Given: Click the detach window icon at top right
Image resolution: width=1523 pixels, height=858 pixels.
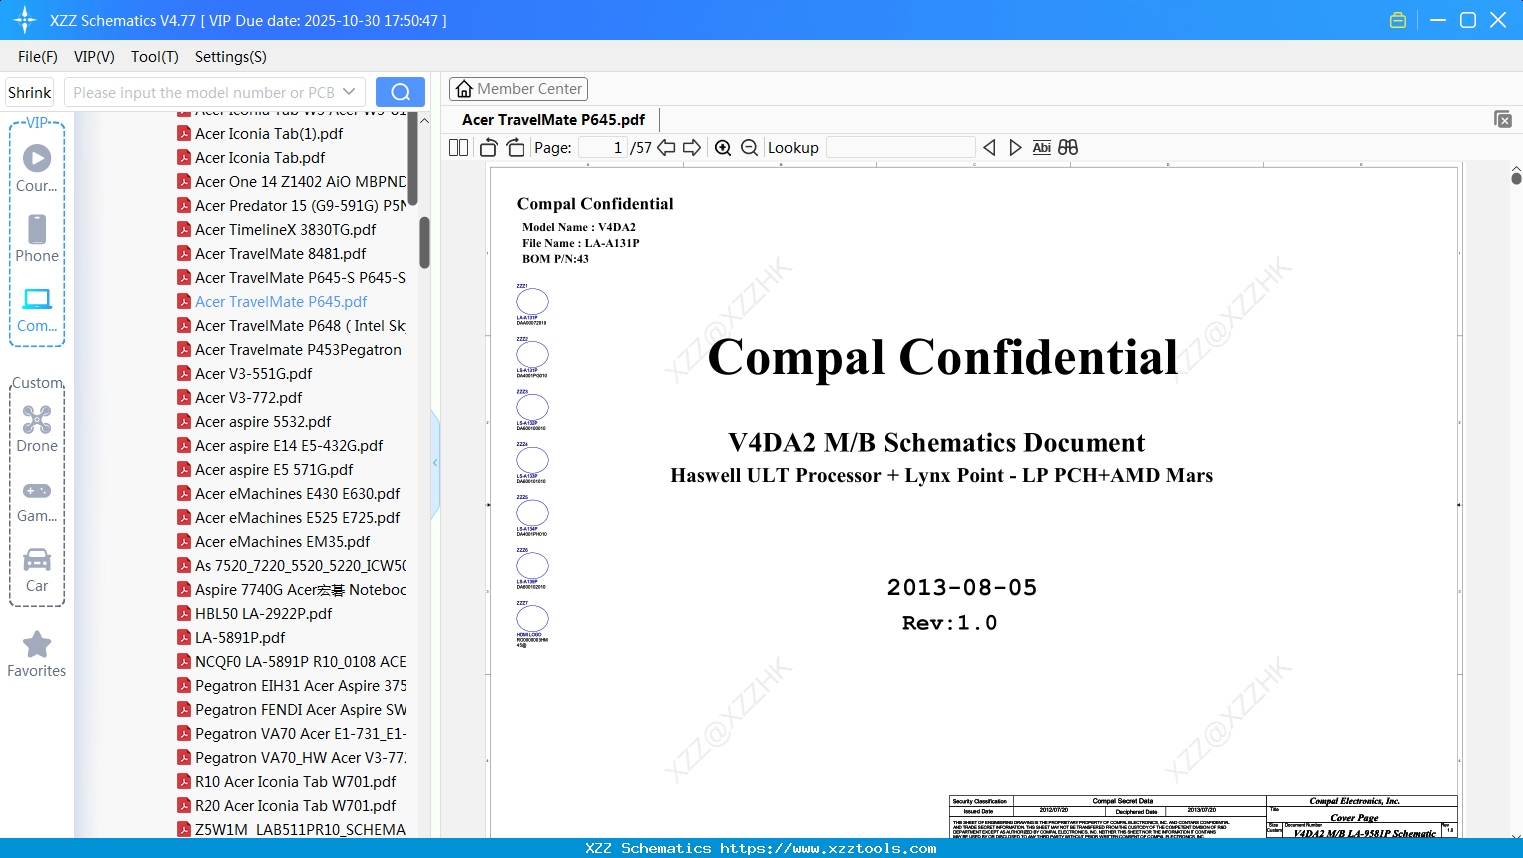Looking at the screenshot, I should click(1503, 119).
